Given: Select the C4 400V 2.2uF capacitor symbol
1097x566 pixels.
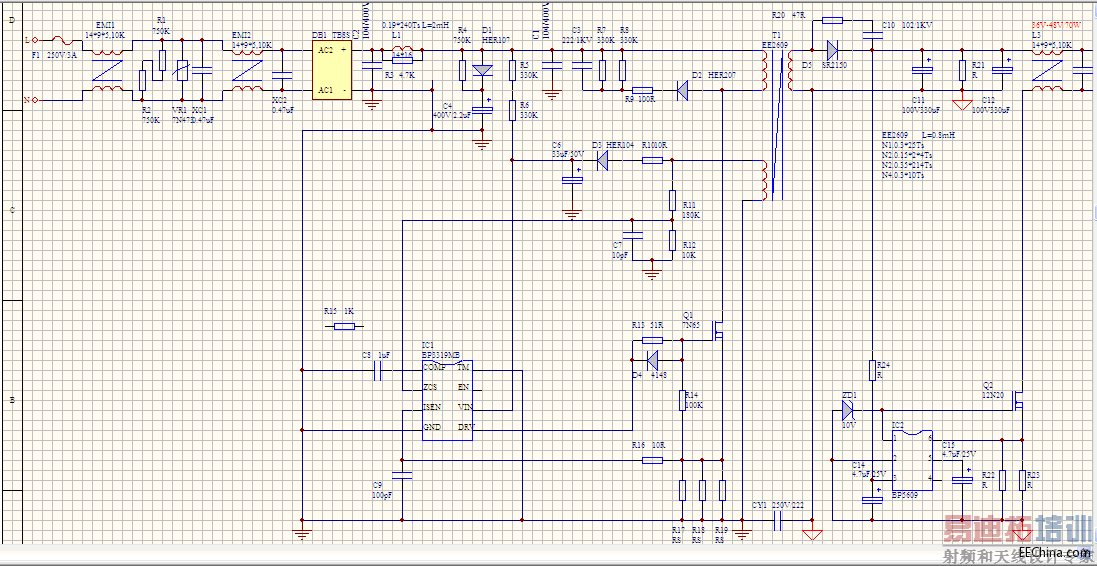Looking at the screenshot, I should 481,110.
